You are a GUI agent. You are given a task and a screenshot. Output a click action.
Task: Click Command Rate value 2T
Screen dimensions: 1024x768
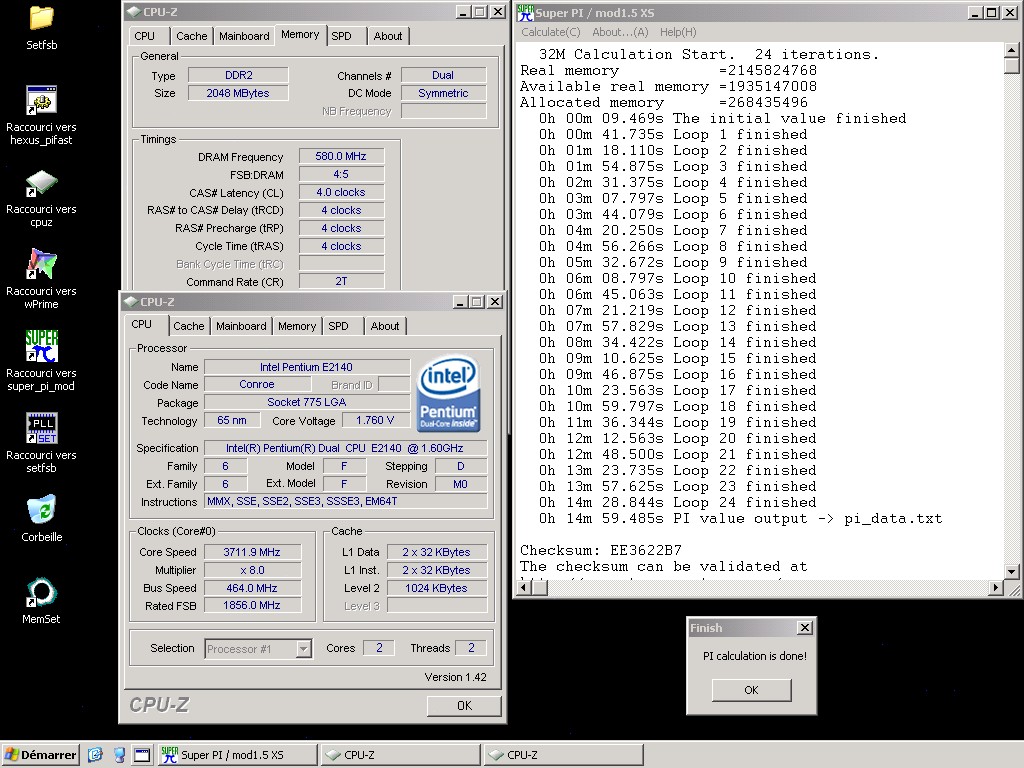point(341,281)
